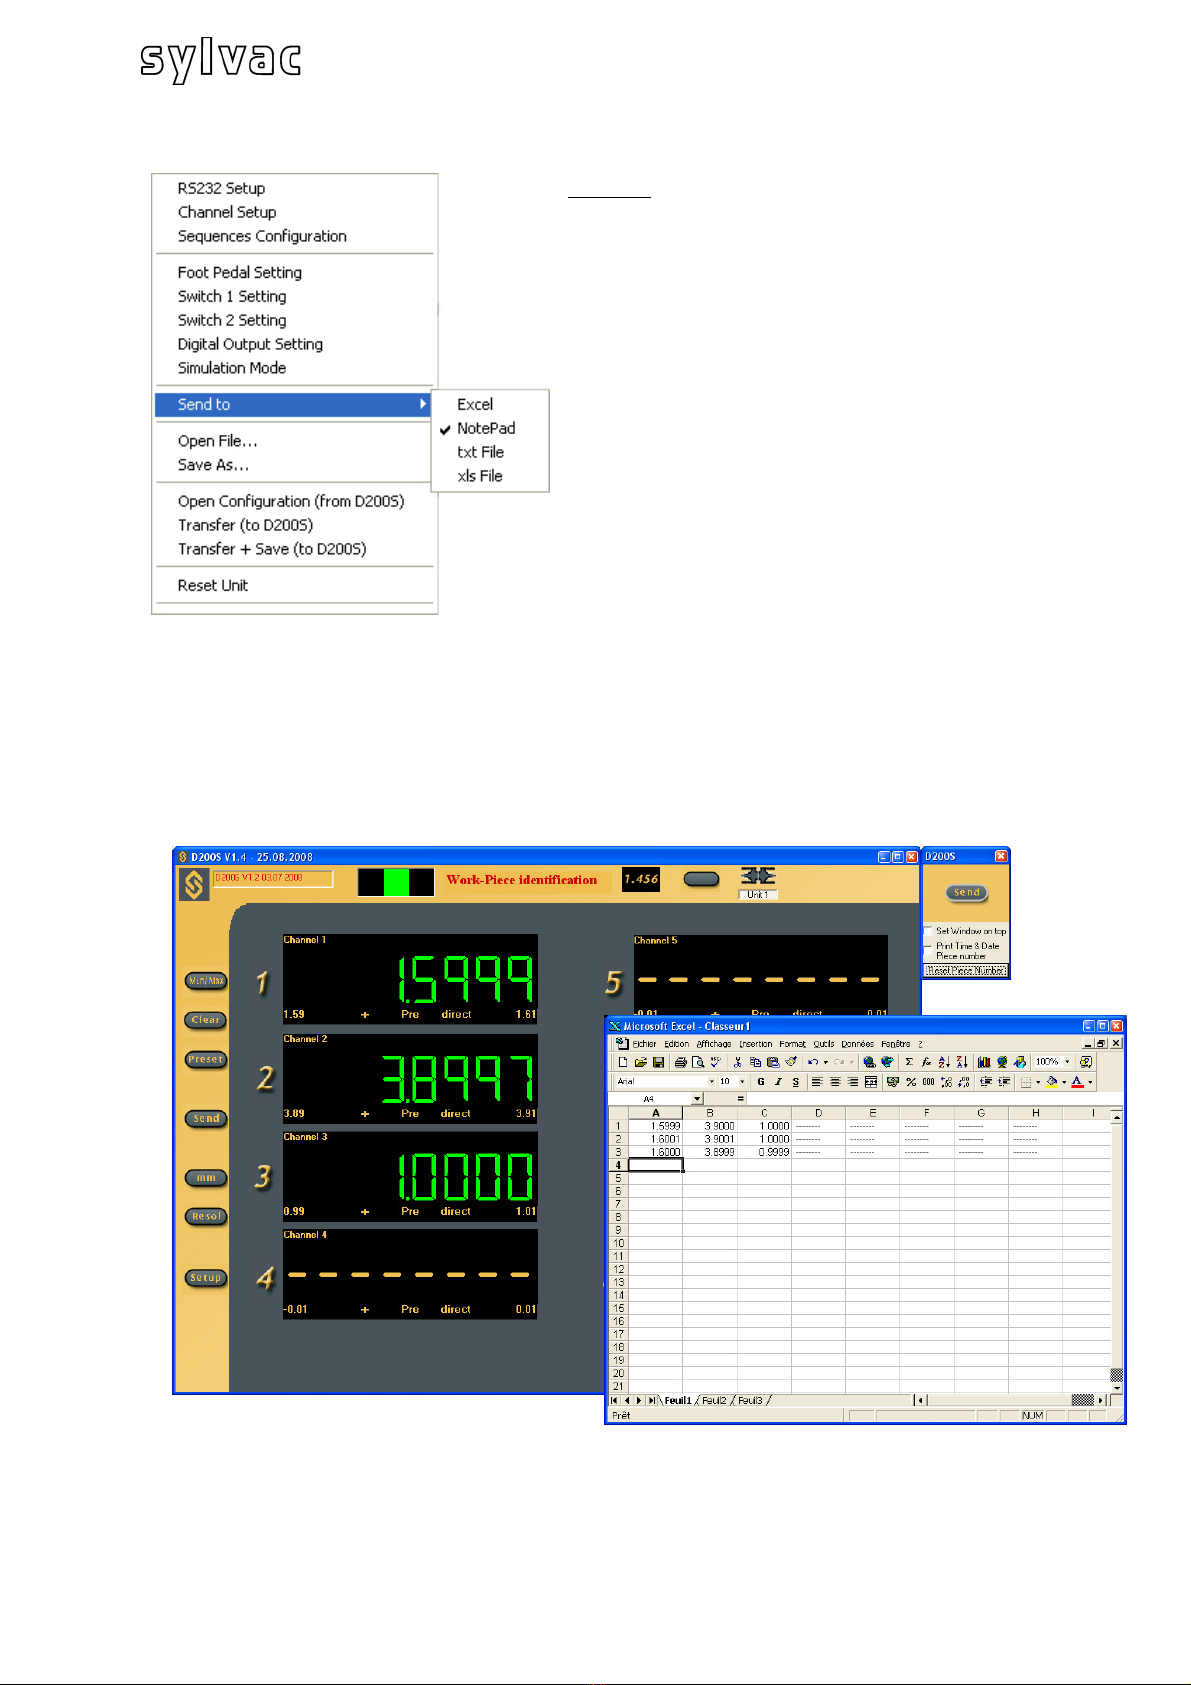Click the New workbook icon in Excel
This screenshot has height=1685, width=1191.
click(x=623, y=1062)
